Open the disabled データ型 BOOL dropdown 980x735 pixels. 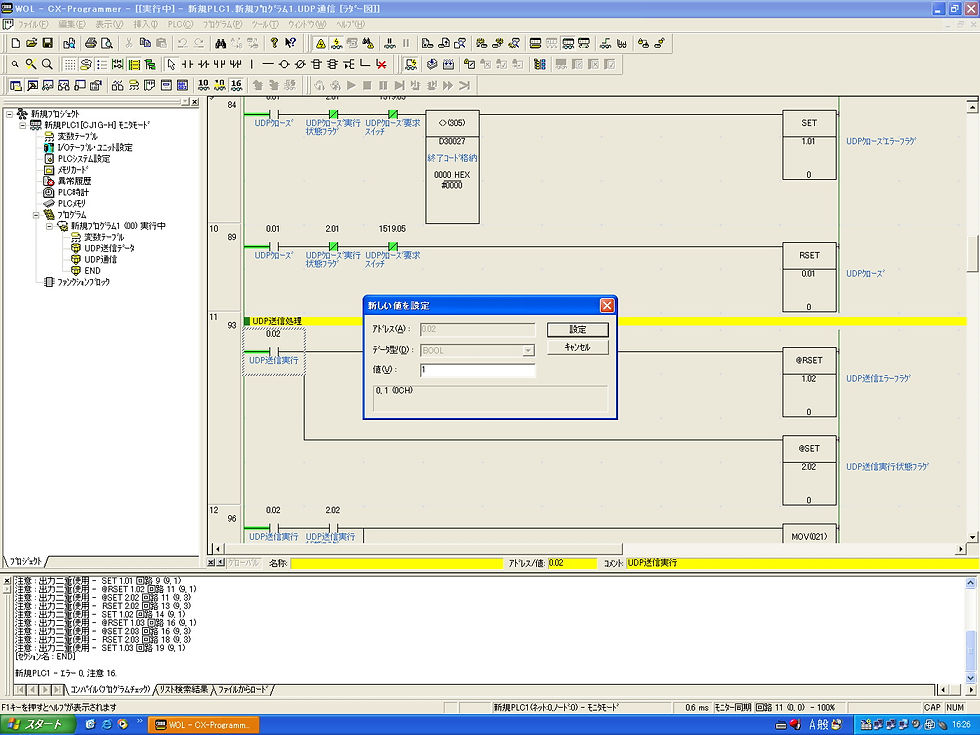click(x=528, y=351)
